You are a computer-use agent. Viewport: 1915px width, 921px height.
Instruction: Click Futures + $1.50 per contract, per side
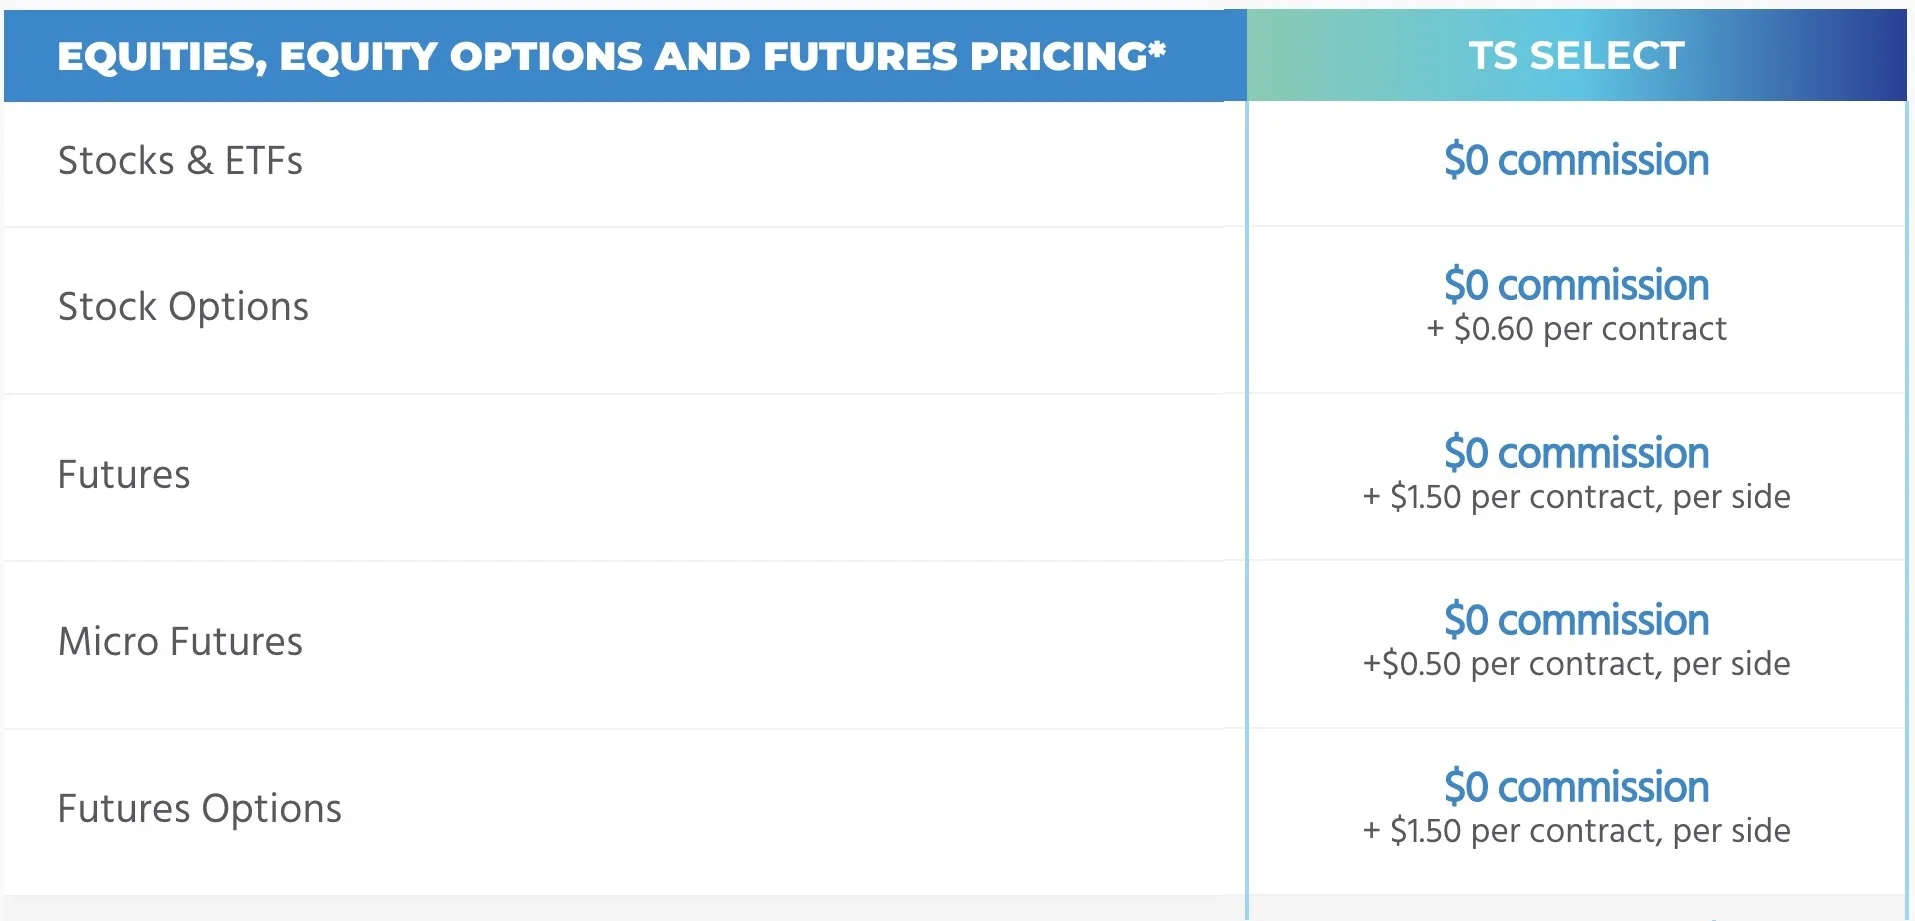pos(1576,497)
